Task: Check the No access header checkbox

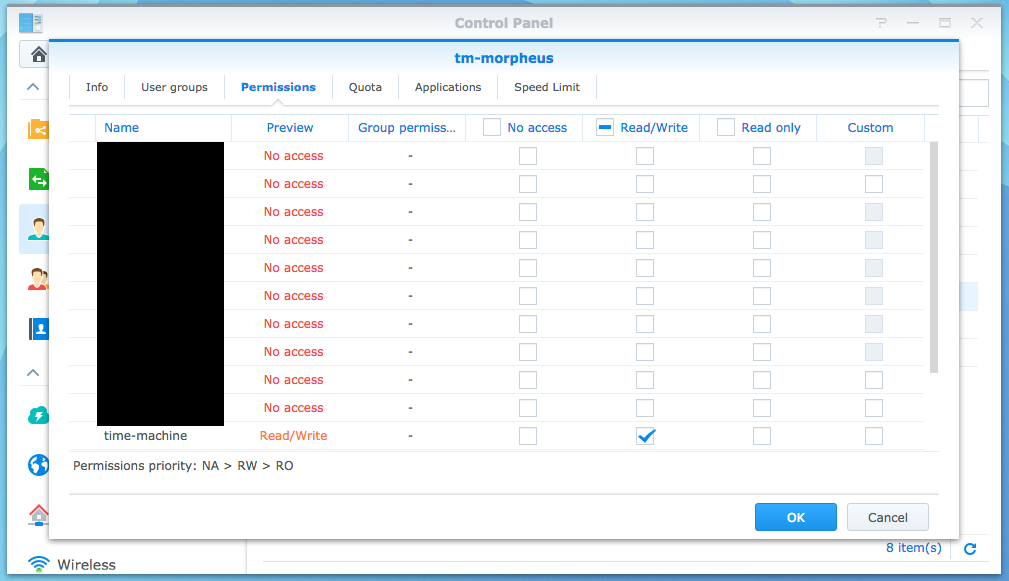Action: point(492,127)
